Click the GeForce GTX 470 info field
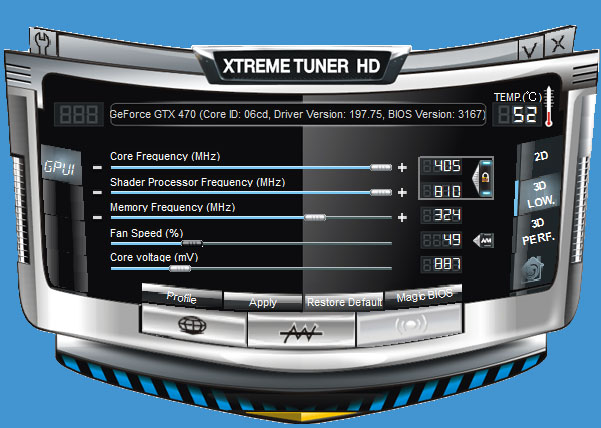601x428 pixels. pyautogui.click(x=298, y=114)
